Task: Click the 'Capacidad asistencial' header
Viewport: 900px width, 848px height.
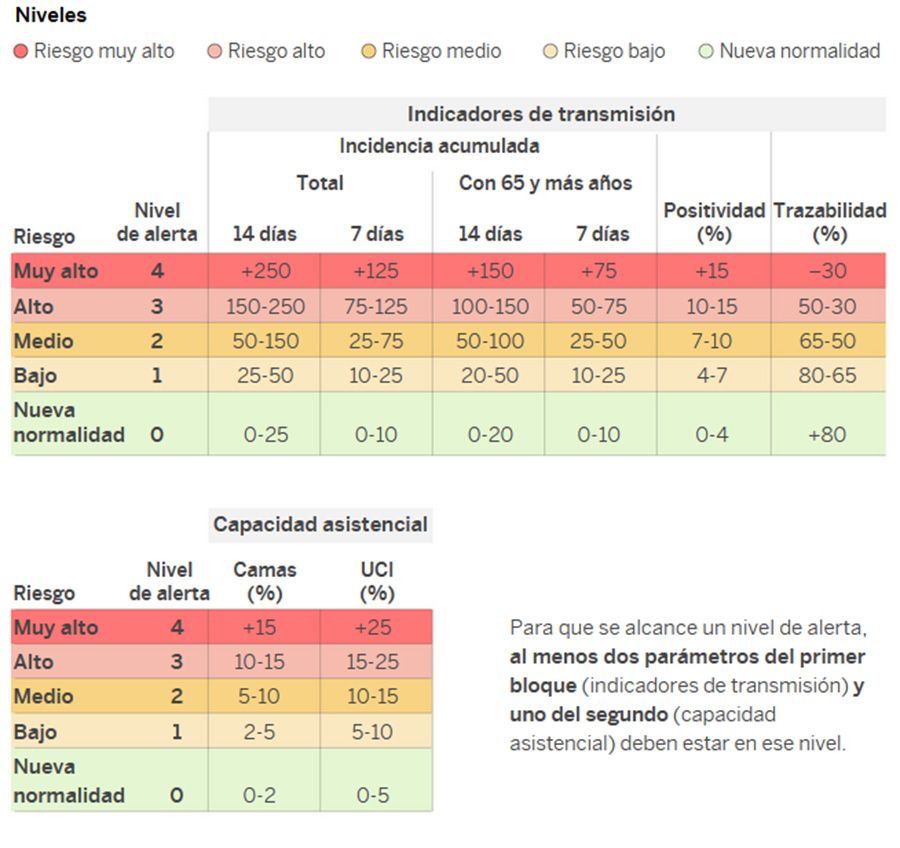Action: tap(320, 524)
